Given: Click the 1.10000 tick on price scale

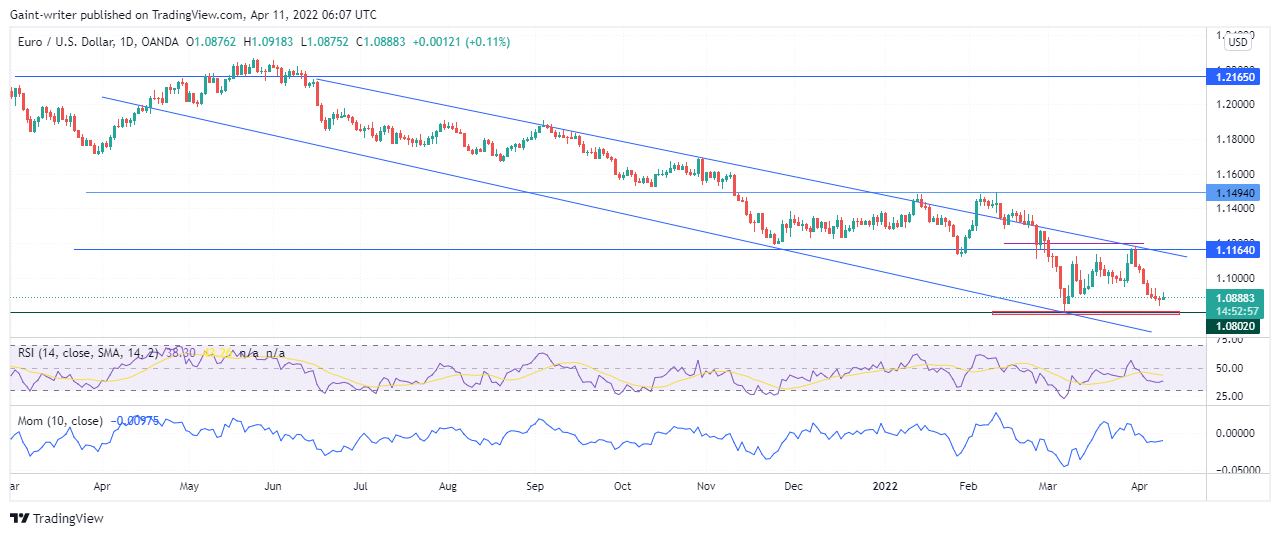Looking at the screenshot, I should pos(1235,278).
